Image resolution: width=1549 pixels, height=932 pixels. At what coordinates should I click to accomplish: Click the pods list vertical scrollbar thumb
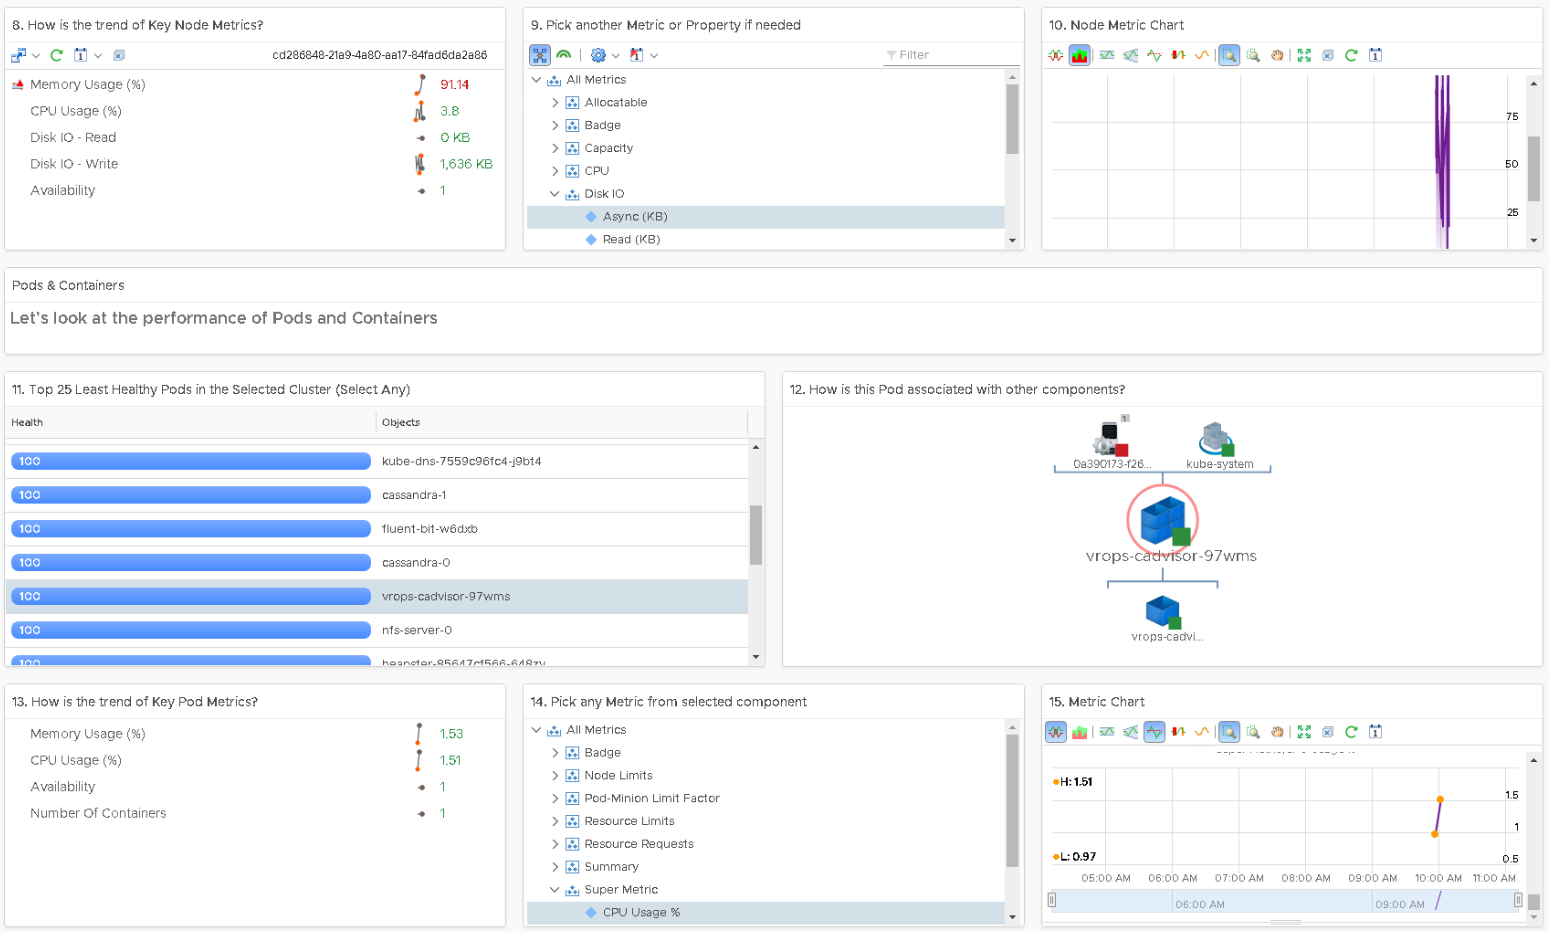756,535
